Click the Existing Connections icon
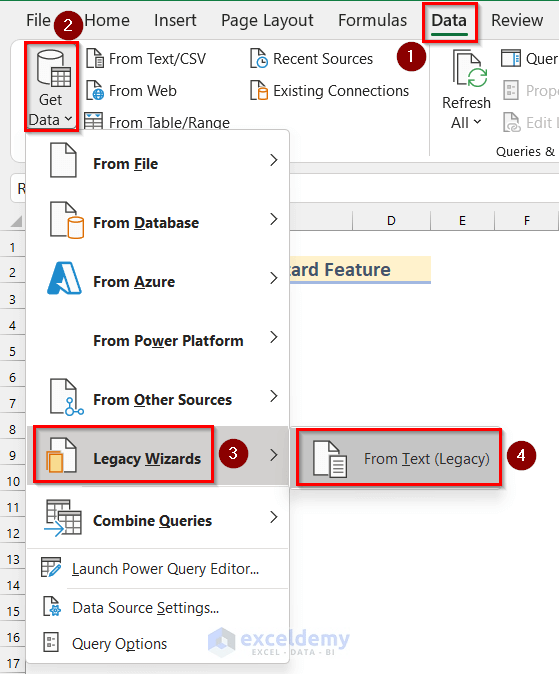This screenshot has height=674, width=559. [259, 90]
